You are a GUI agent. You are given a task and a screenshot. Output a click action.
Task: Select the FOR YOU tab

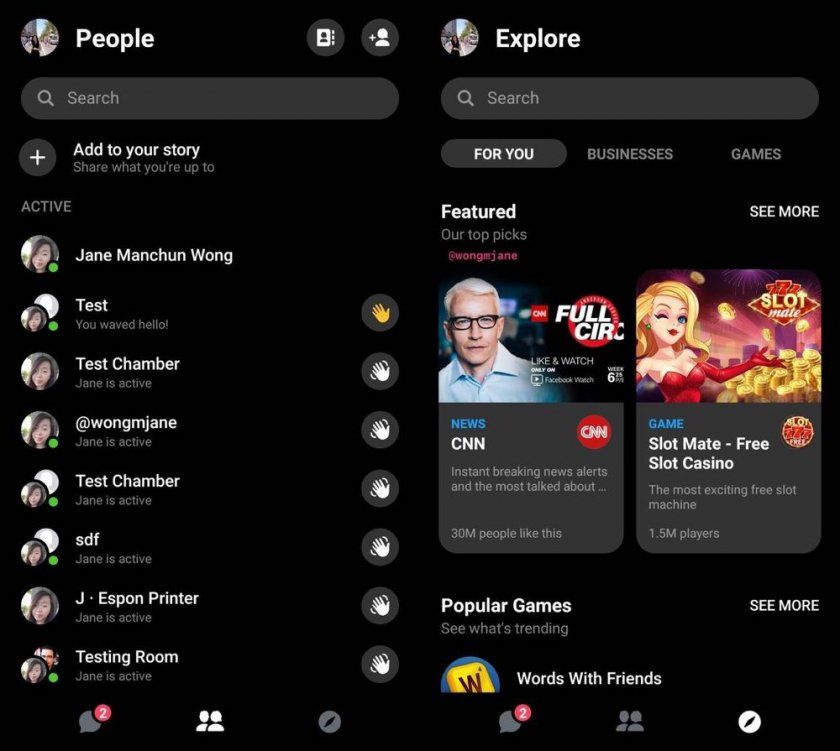point(503,154)
